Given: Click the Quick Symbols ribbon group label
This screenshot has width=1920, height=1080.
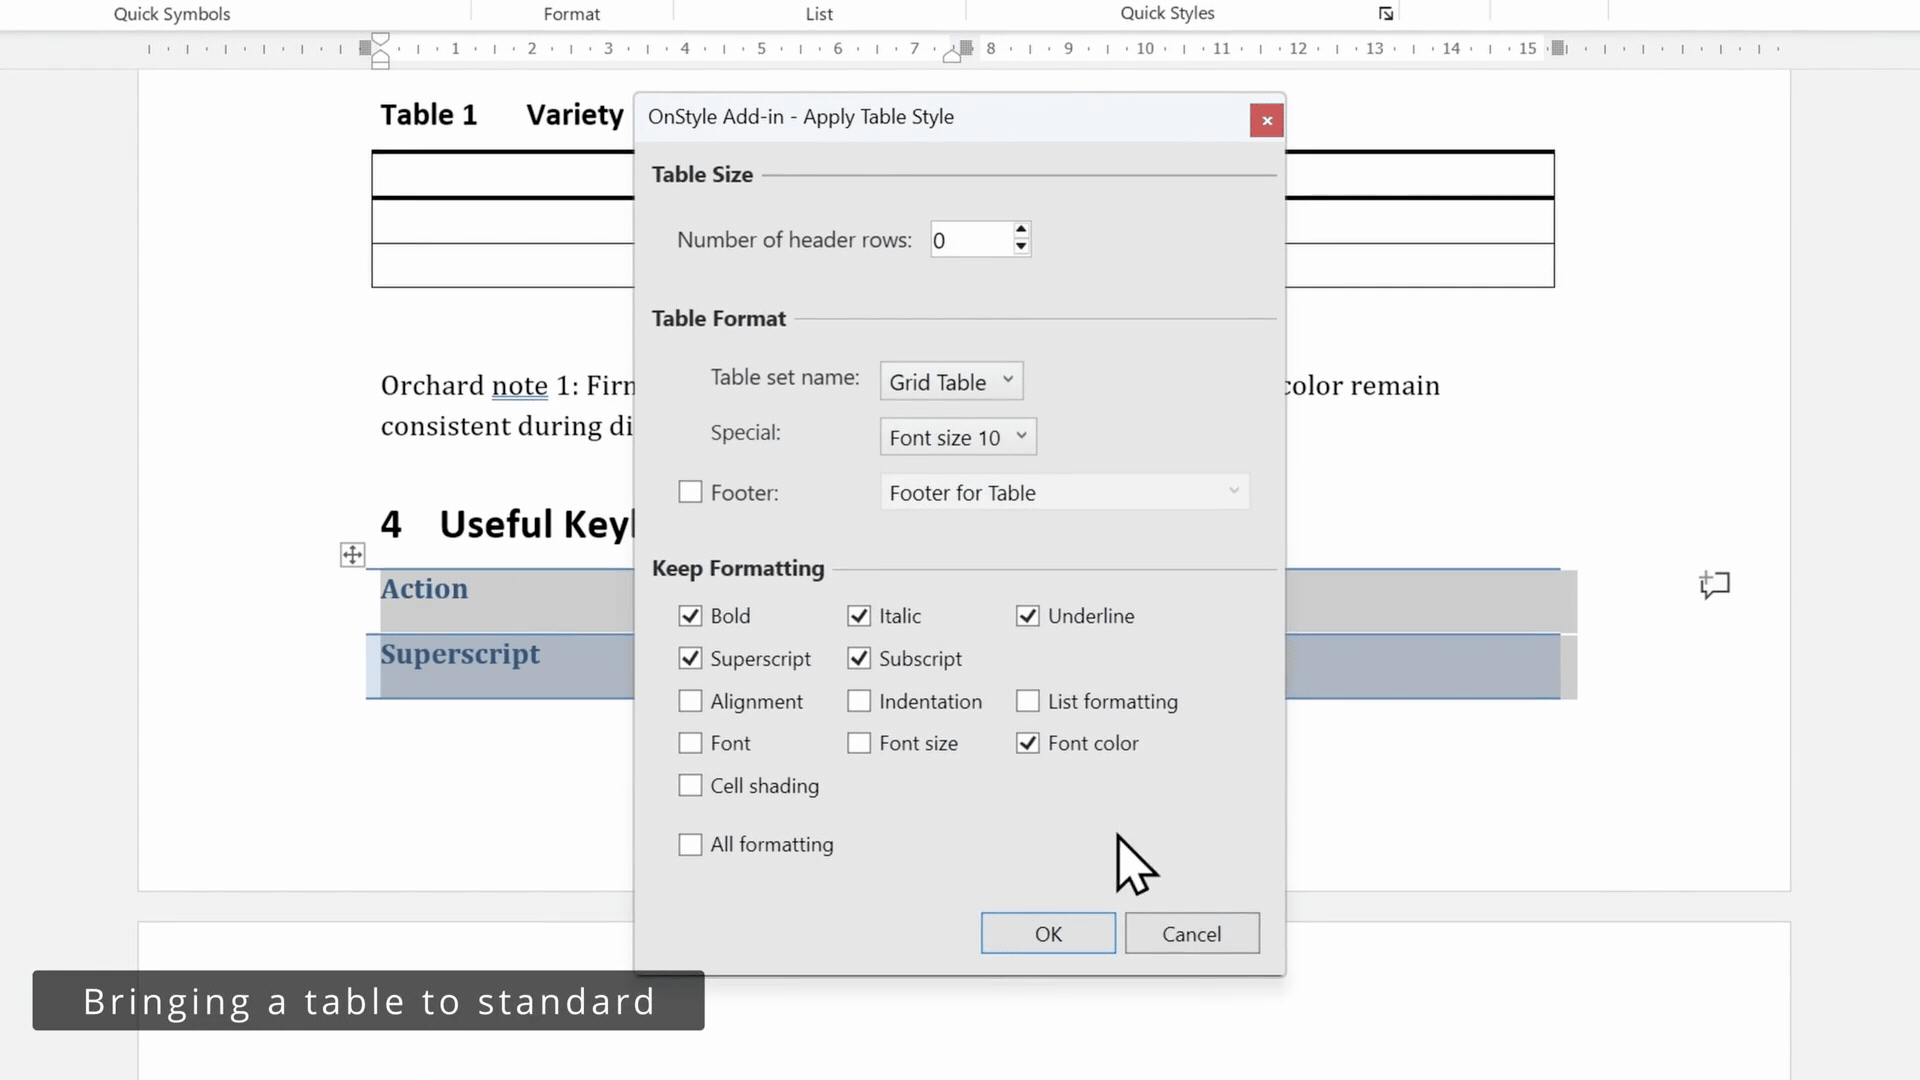Looking at the screenshot, I should (x=172, y=14).
